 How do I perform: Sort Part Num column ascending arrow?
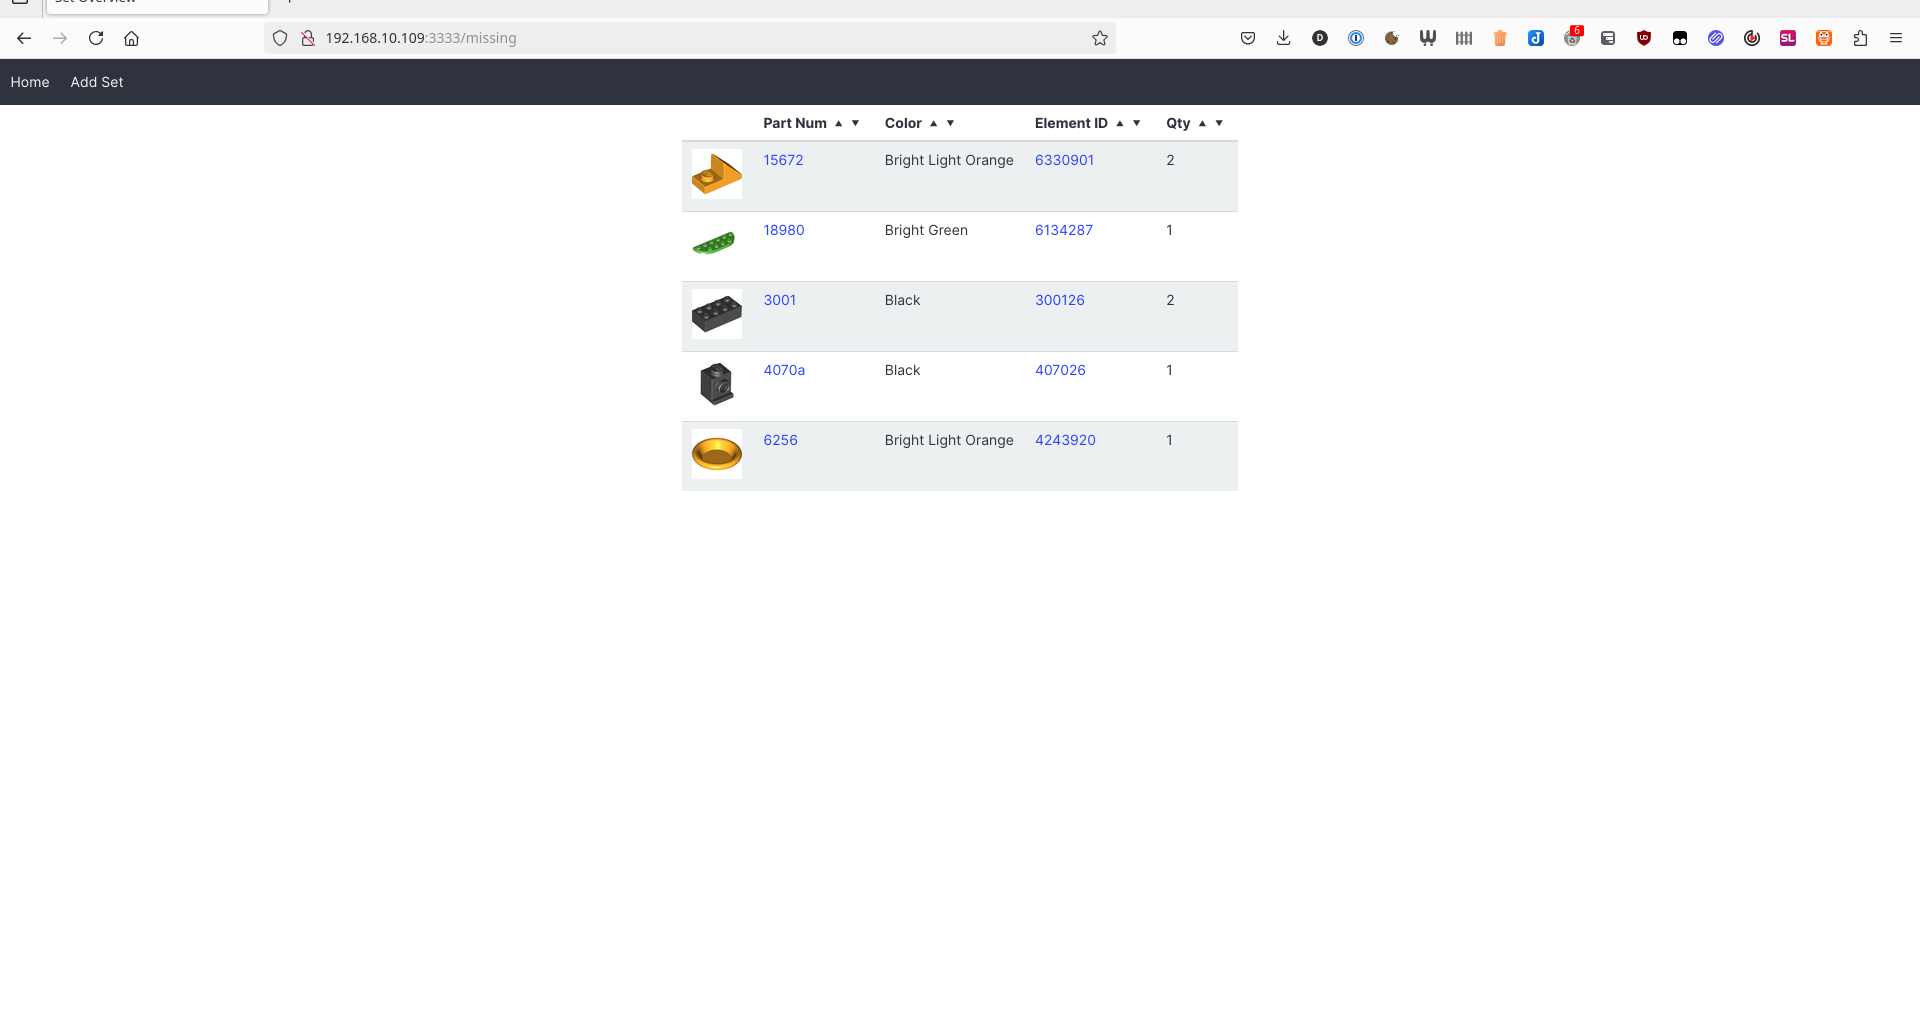pos(838,123)
